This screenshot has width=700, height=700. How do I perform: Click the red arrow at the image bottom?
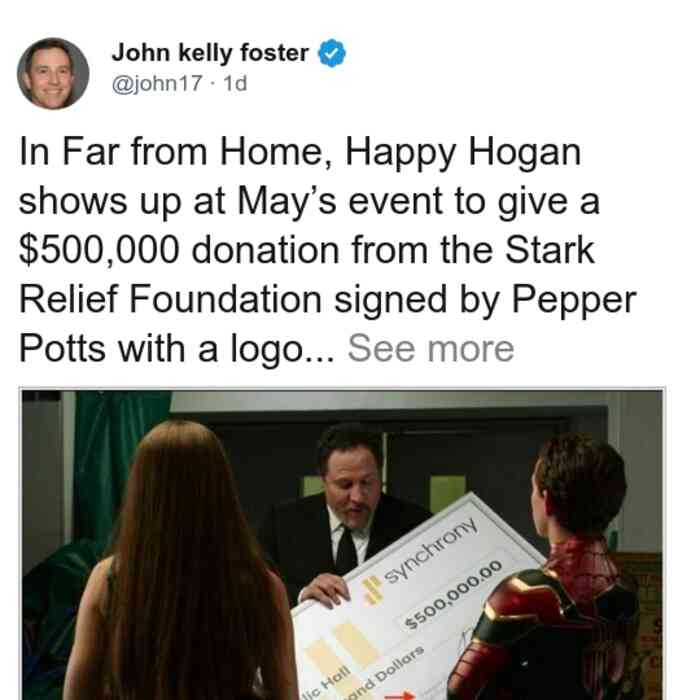coord(399,695)
